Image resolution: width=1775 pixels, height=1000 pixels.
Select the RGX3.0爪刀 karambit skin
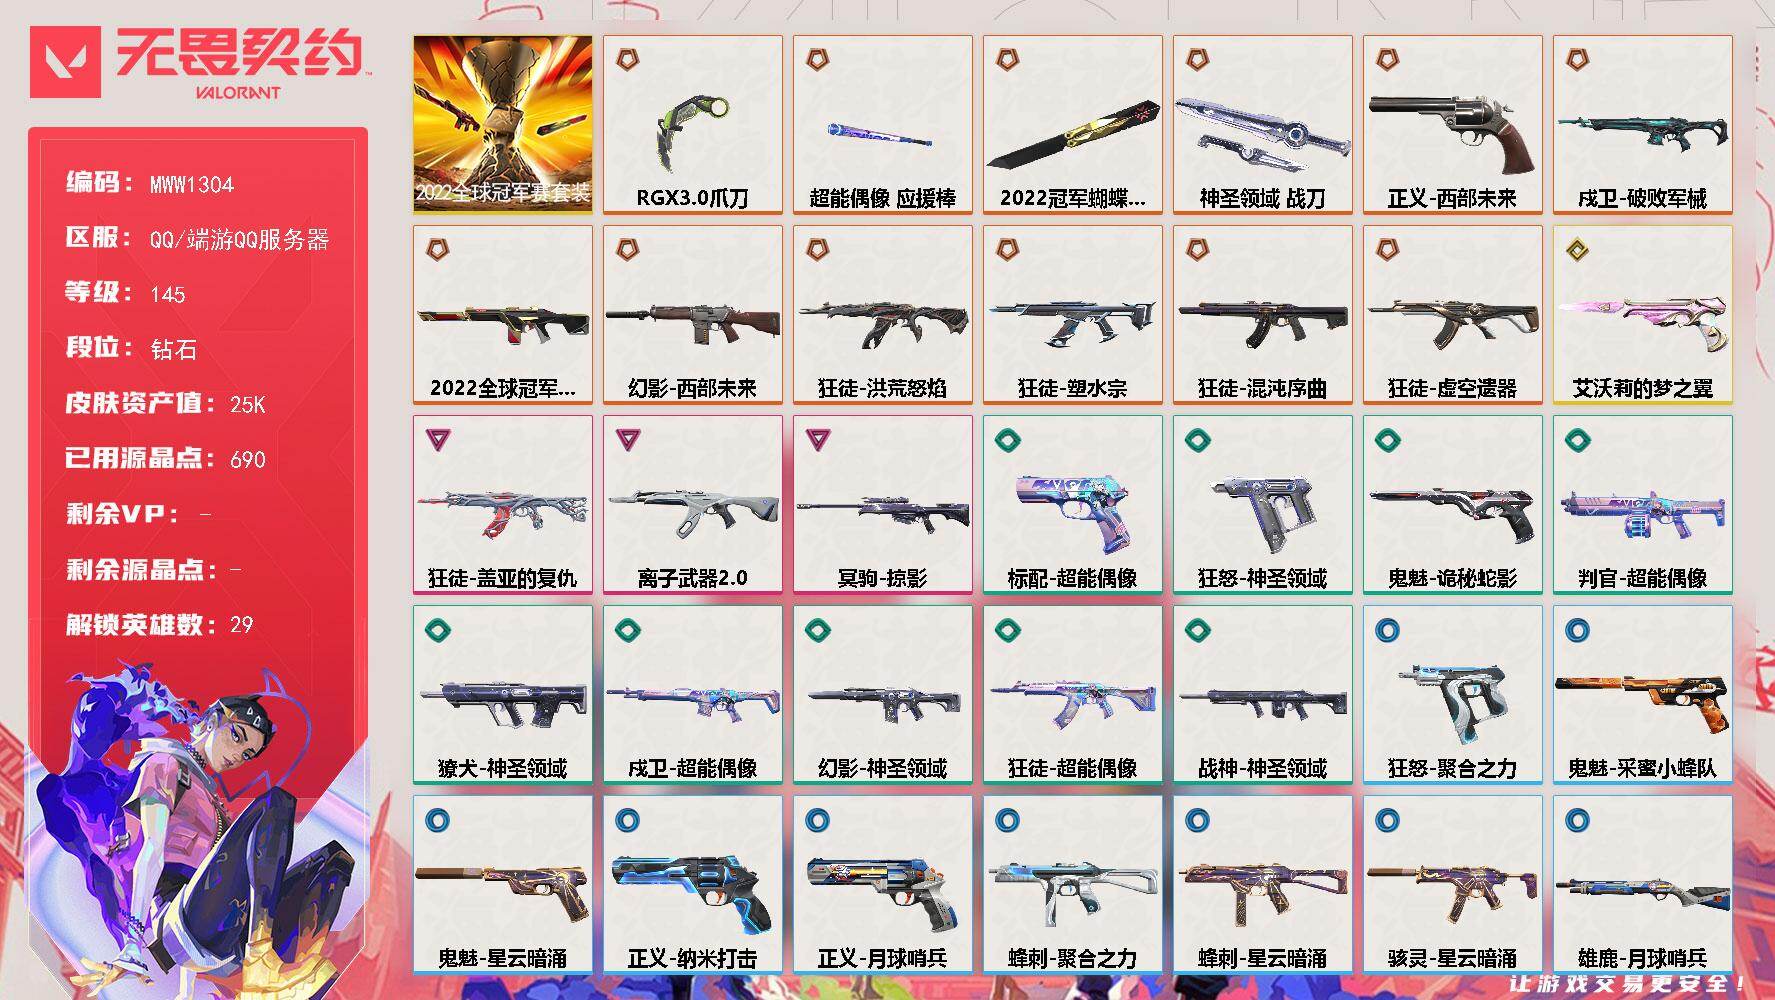click(x=692, y=125)
